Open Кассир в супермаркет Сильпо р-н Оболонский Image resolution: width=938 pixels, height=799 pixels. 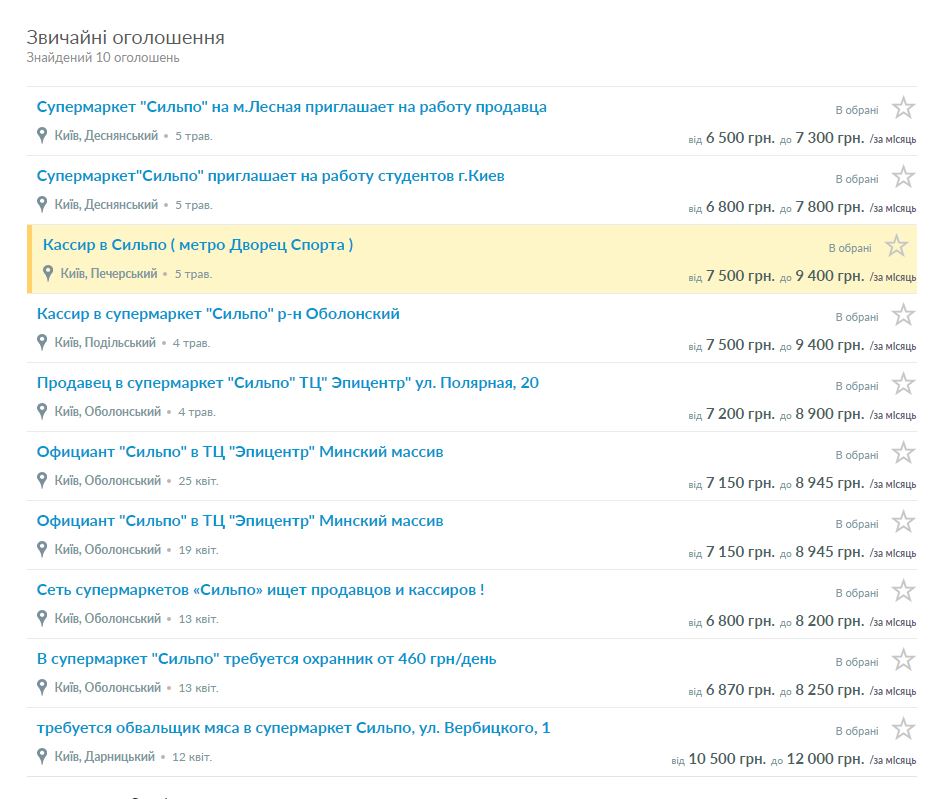(x=218, y=314)
